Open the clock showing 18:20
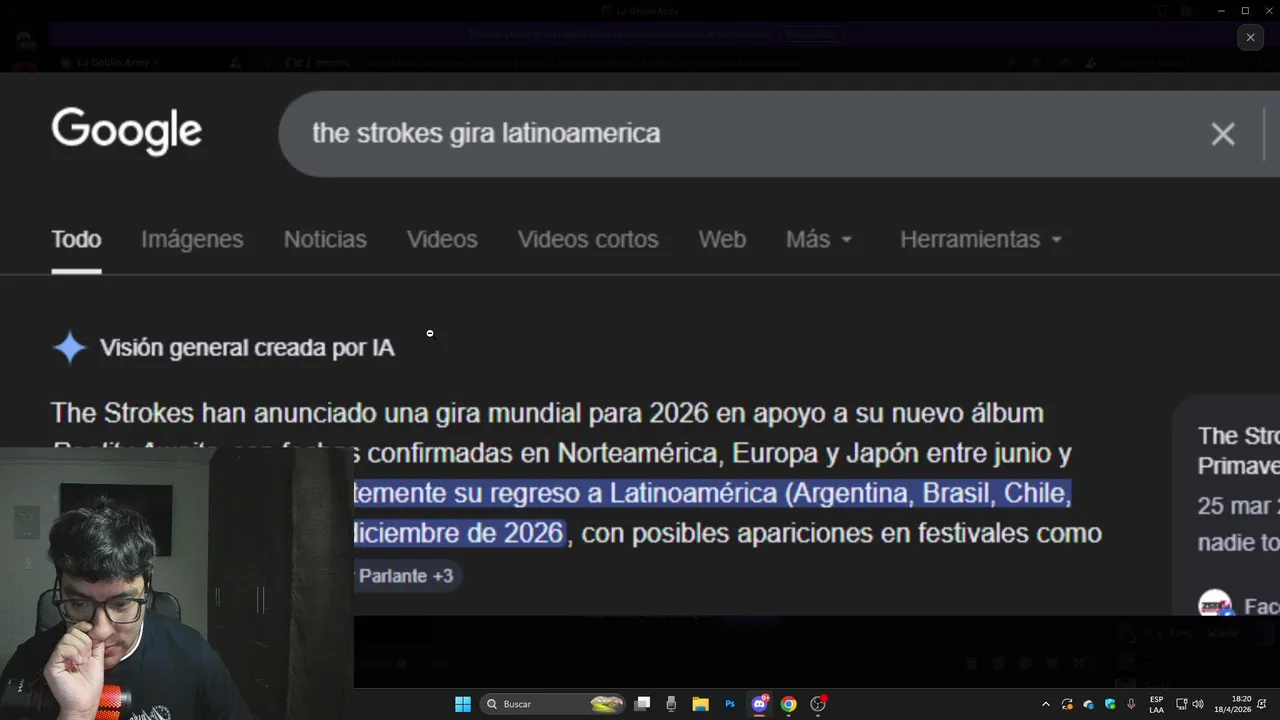The height and width of the screenshot is (720, 1280). [1235, 704]
